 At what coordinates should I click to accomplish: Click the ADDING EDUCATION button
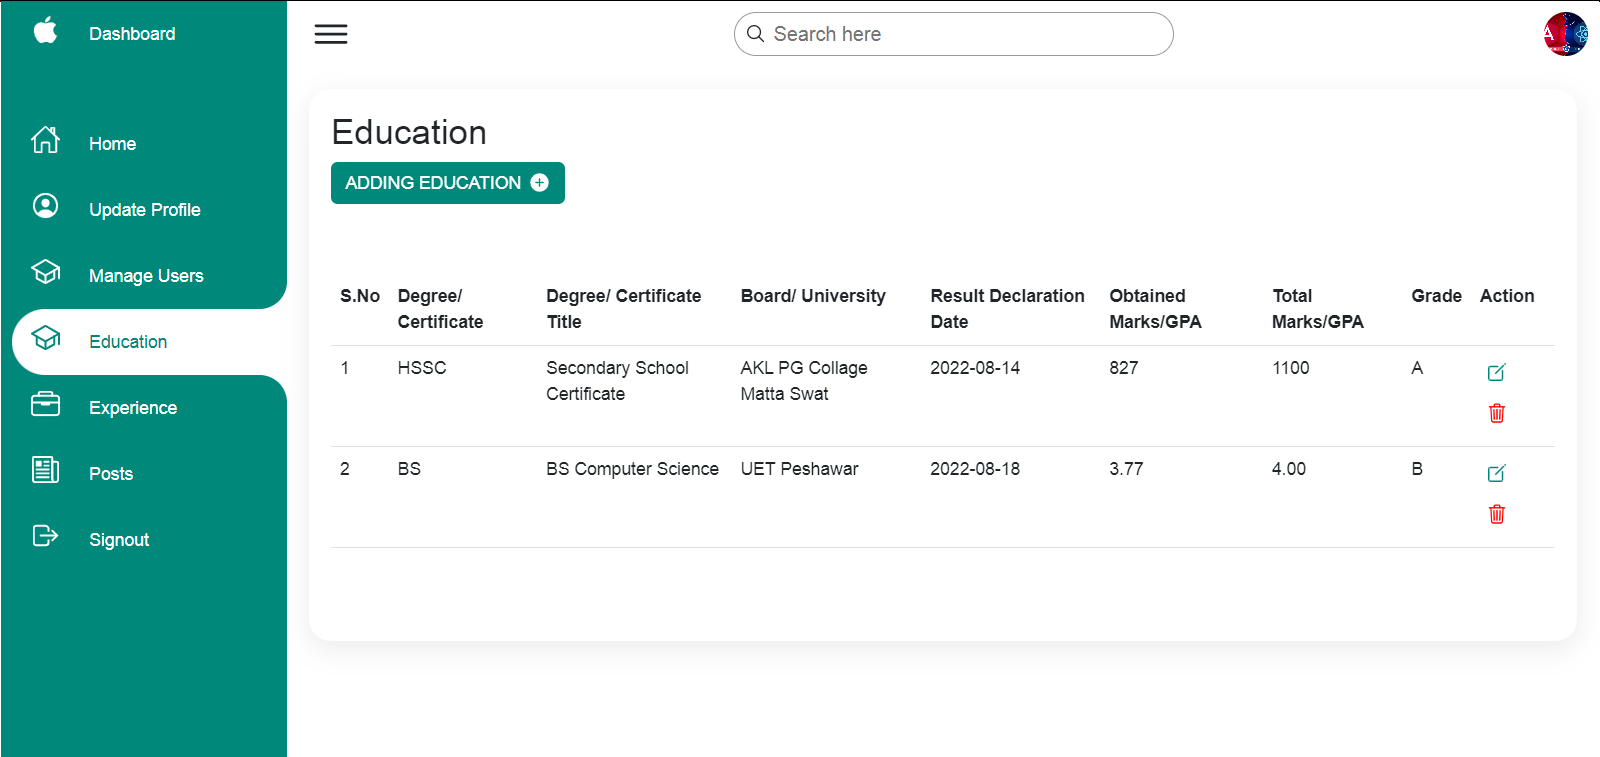(x=448, y=183)
